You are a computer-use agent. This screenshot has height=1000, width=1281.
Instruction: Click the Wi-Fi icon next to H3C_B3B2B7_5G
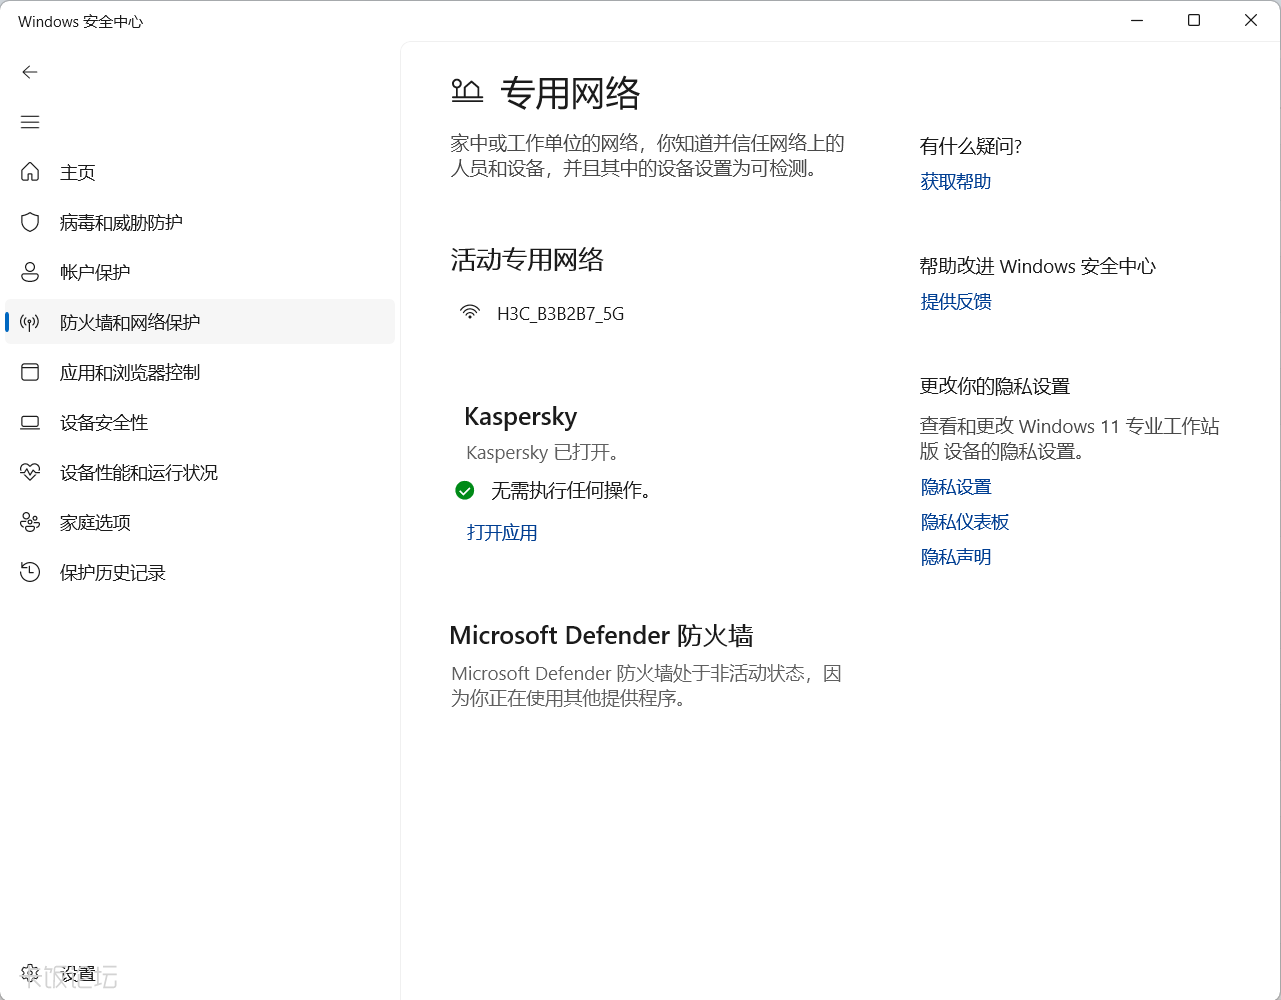(469, 312)
